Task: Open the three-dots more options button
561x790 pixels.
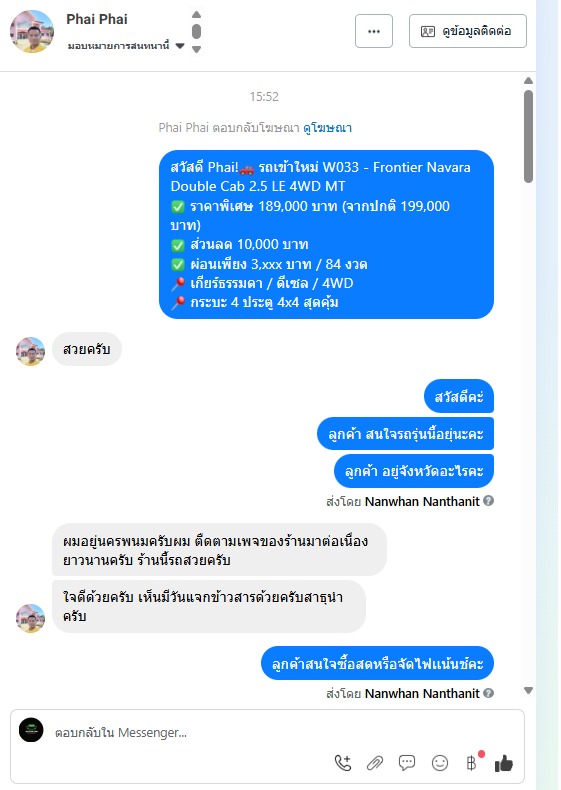Action: [373, 31]
